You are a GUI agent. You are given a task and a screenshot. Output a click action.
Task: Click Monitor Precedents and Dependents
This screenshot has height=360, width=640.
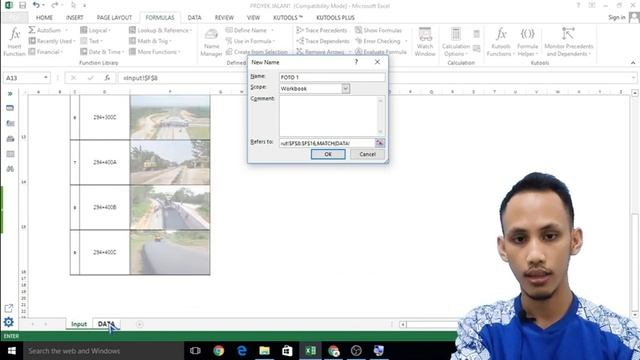pyautogui.click(x=569, y=42)
